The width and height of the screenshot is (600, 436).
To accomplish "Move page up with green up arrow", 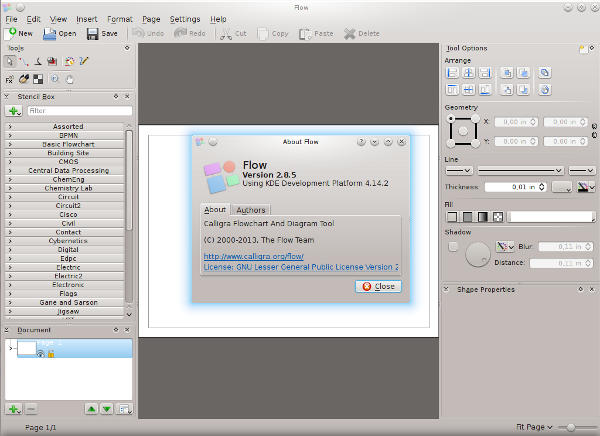I will (91, 409).
